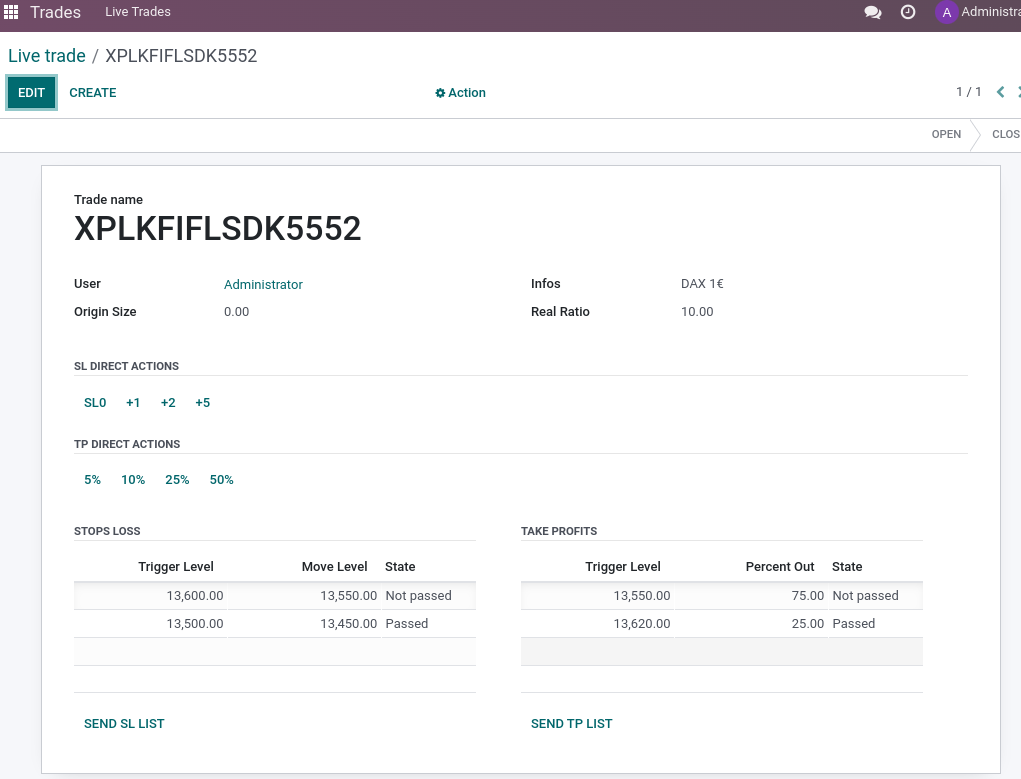Click the +5 SL direct action
Viewport: 1021px width, 779px height.
coord(203,403)
